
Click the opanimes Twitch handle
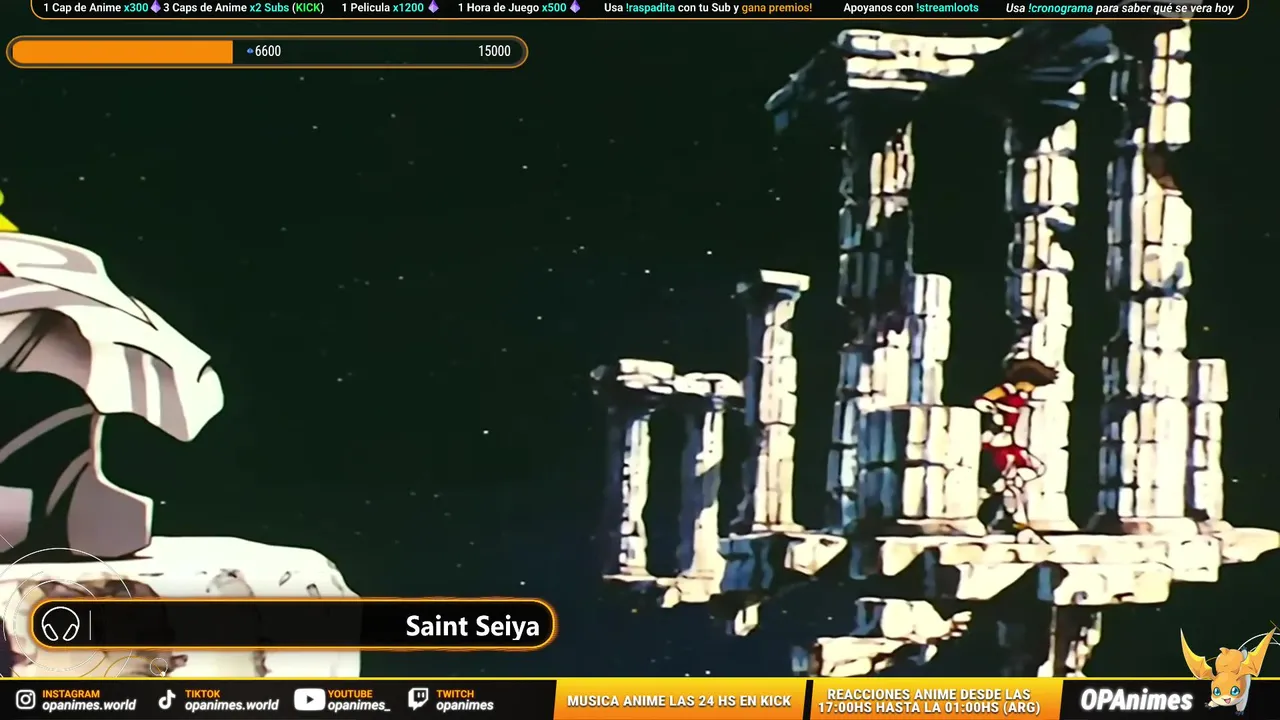point(465,705)
